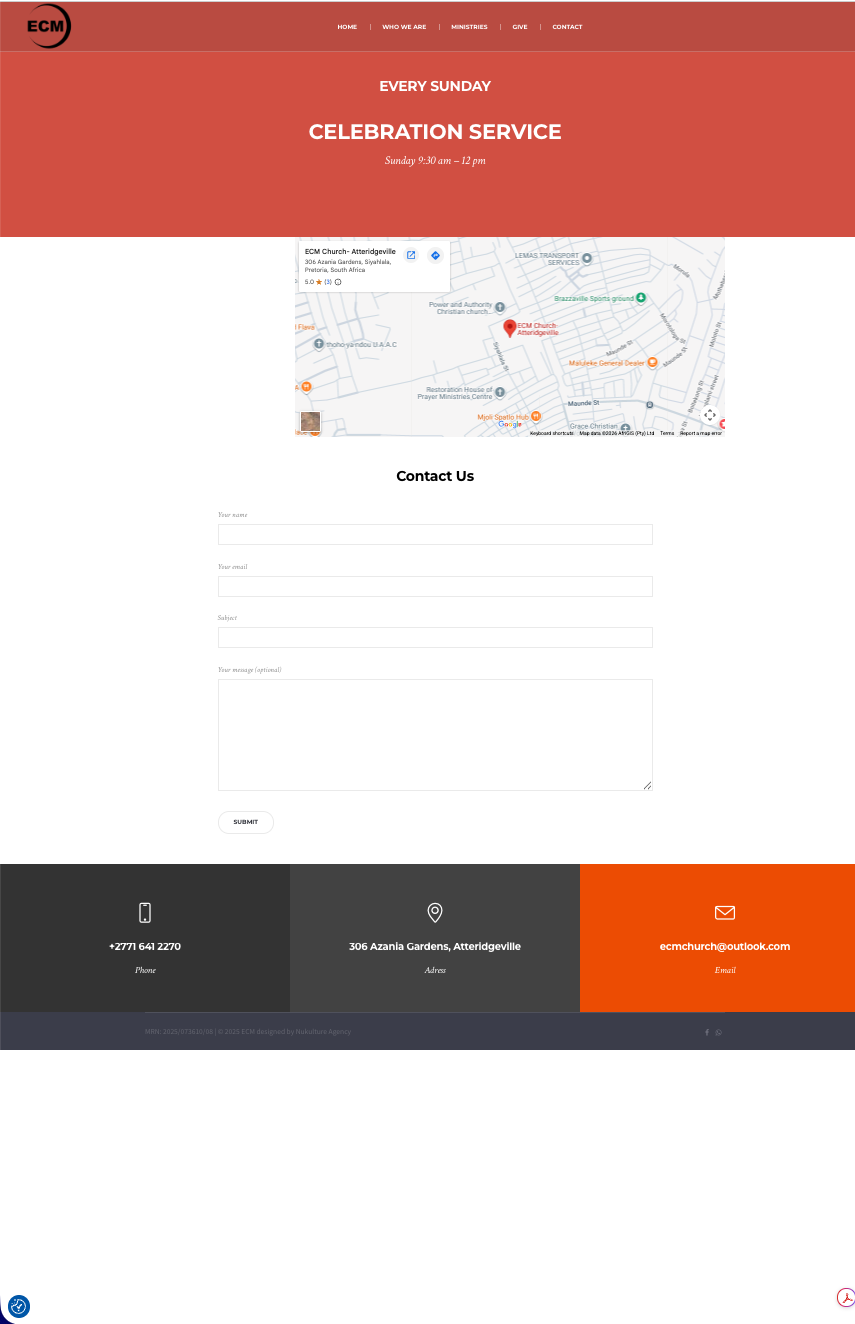Screen dimensions: 855x1324
Task: Click inside the Your message text area
Action: point(435,735)
